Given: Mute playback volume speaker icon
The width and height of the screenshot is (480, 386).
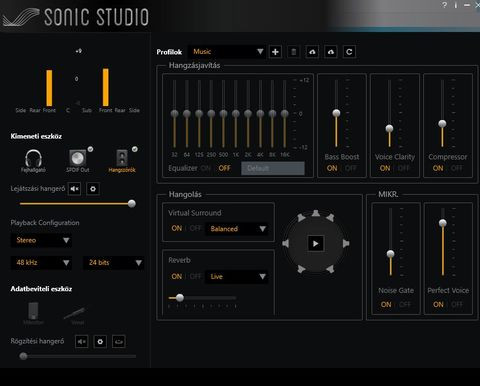Looking at the screenshot, I should point(74,189).
